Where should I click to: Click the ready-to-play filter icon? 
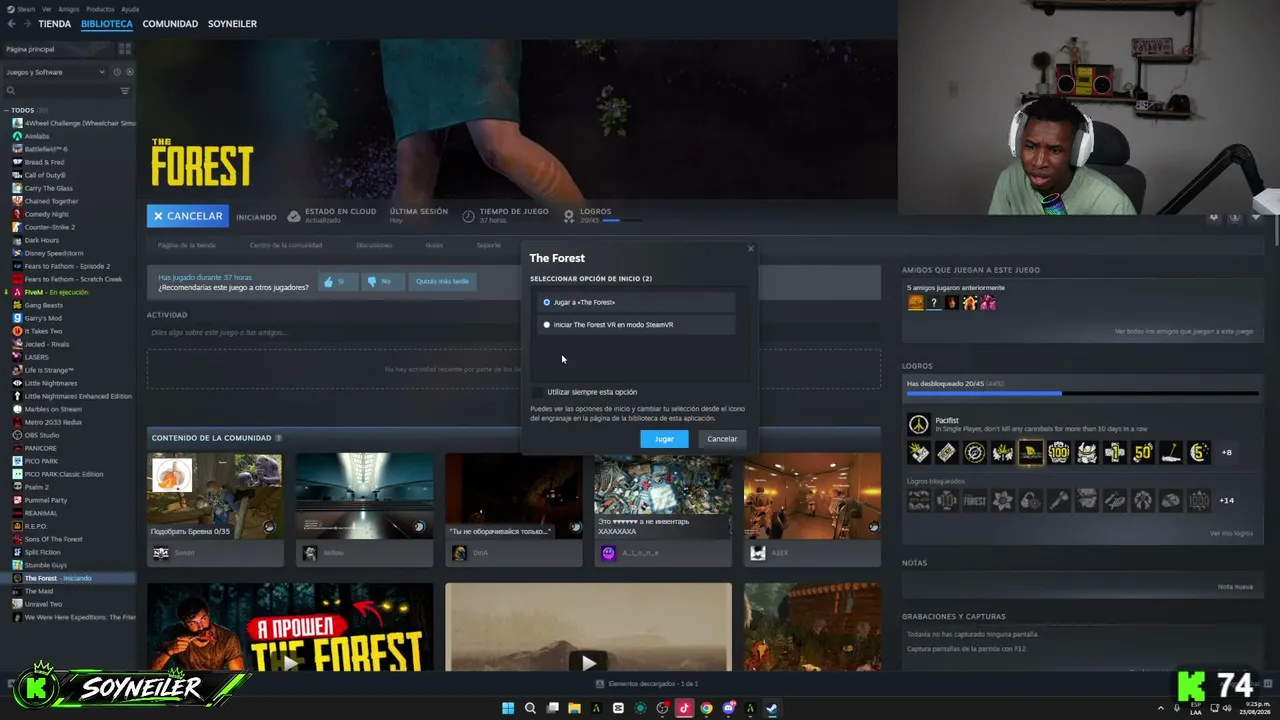click(129, 72)
